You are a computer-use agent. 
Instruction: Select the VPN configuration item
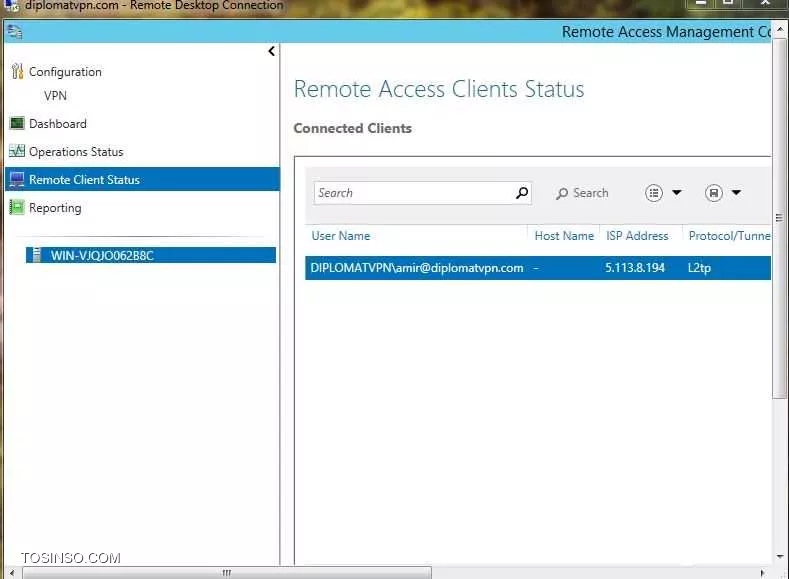pos(55,96)
